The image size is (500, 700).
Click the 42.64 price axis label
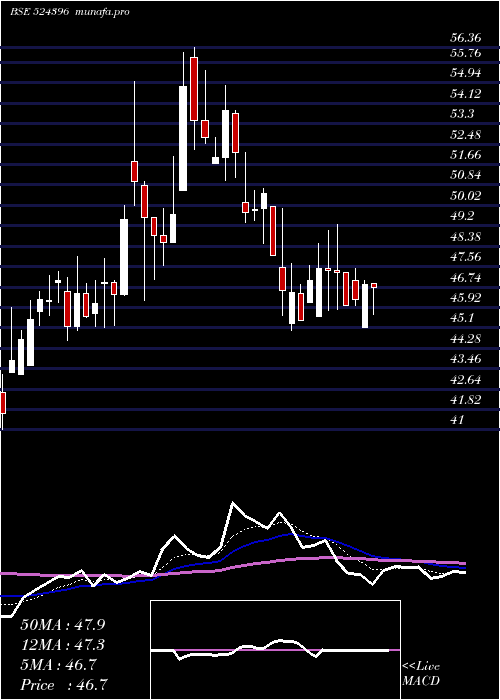pos(466,379)
